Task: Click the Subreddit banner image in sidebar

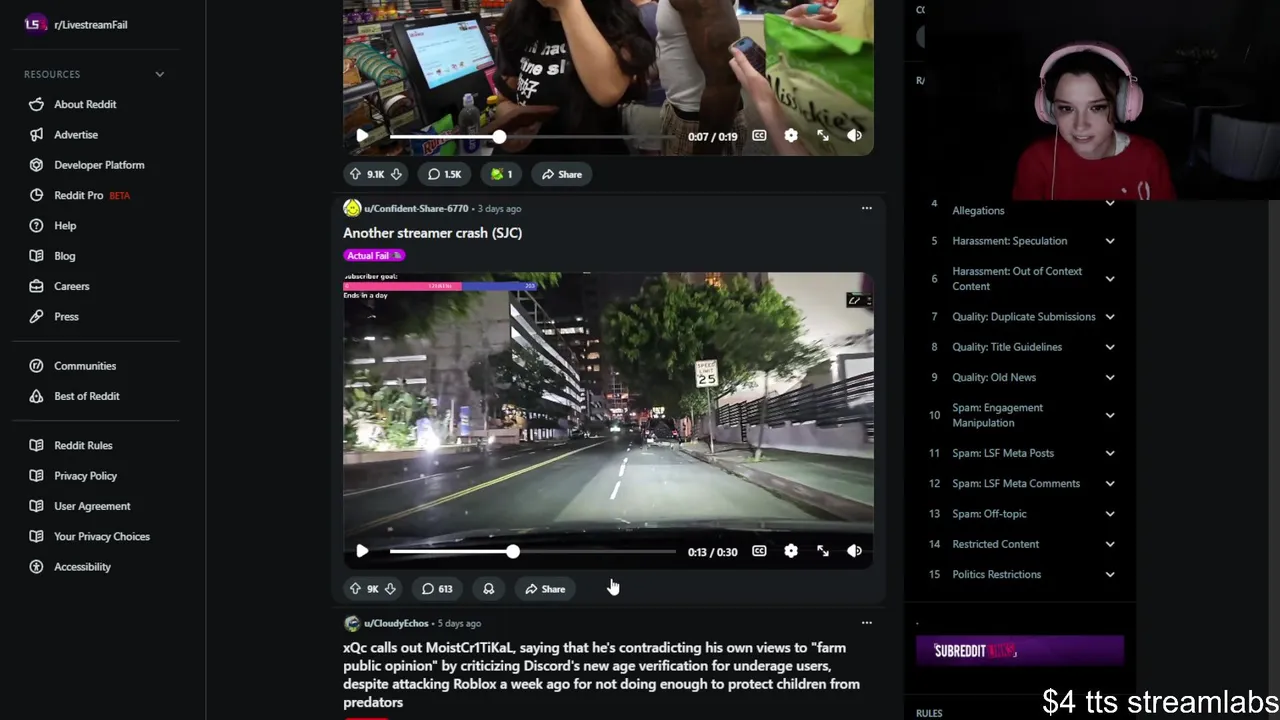Action: click(1020, 651)
